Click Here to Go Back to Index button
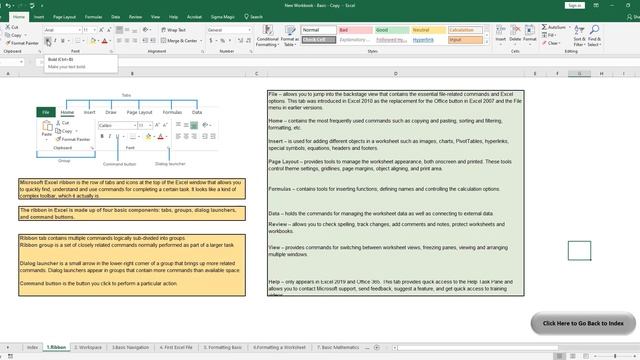The image size is (640, 360). tap(583, 323)
